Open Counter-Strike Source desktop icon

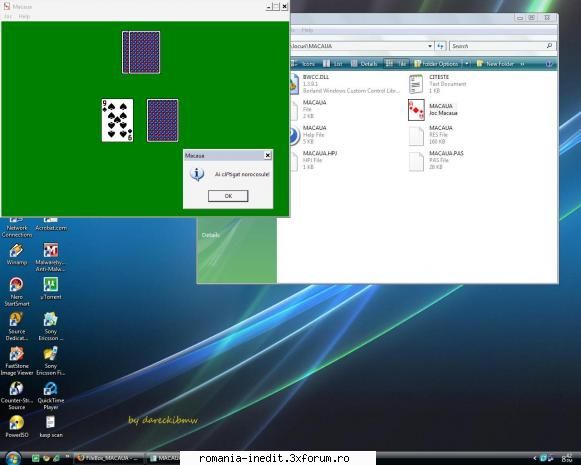pyautogui.click(x=17, y=396)
